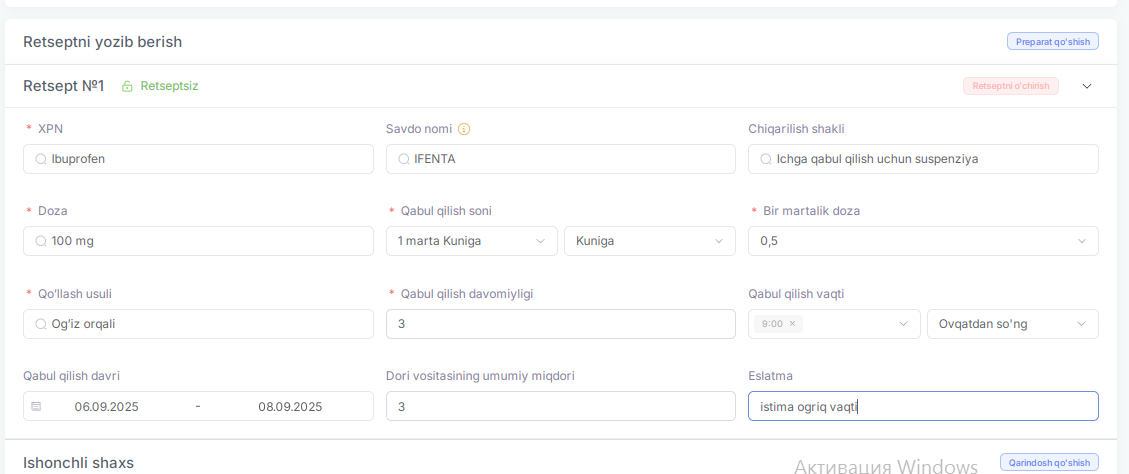Expand the Bir martalik doza dropdown
This screenshot has height=474, width=1129.
point(923,241)
